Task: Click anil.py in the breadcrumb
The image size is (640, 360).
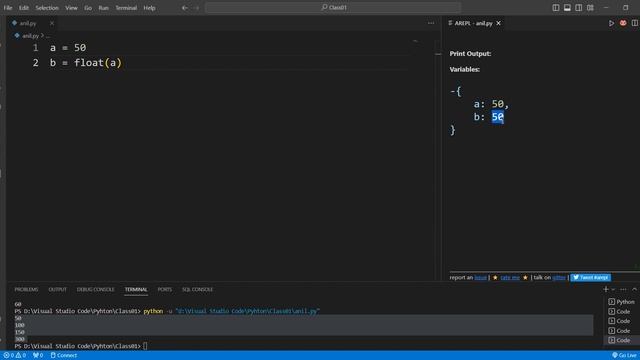Action: tap(30, 36)
